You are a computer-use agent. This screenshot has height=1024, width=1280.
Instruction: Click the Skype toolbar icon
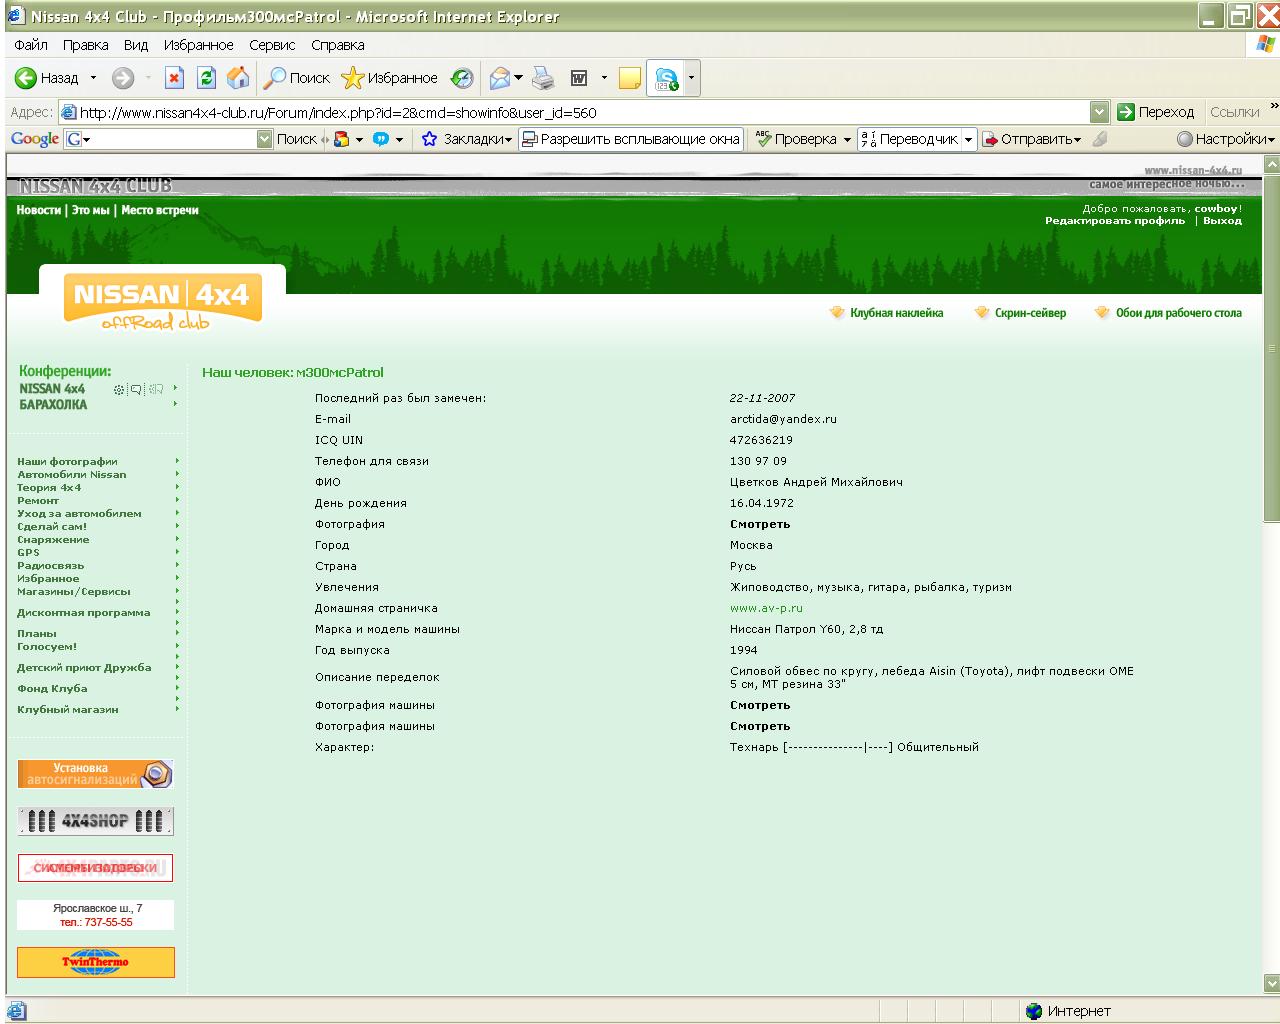(666, 78)
